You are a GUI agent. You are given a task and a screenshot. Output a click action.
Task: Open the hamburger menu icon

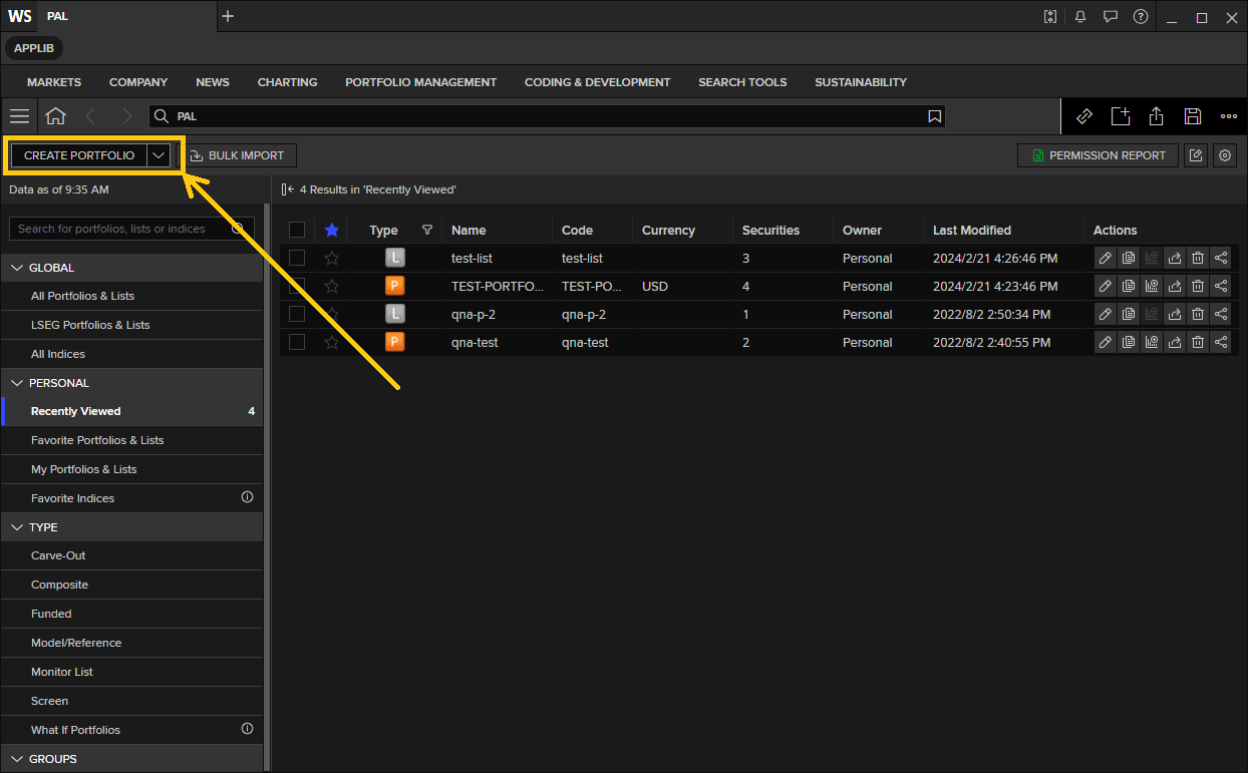point(19,116)
